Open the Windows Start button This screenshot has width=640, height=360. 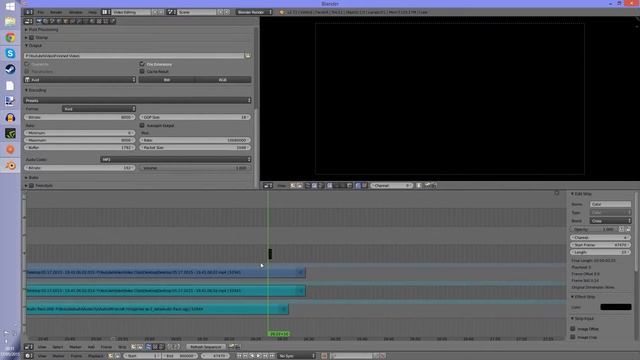(10, 7)
